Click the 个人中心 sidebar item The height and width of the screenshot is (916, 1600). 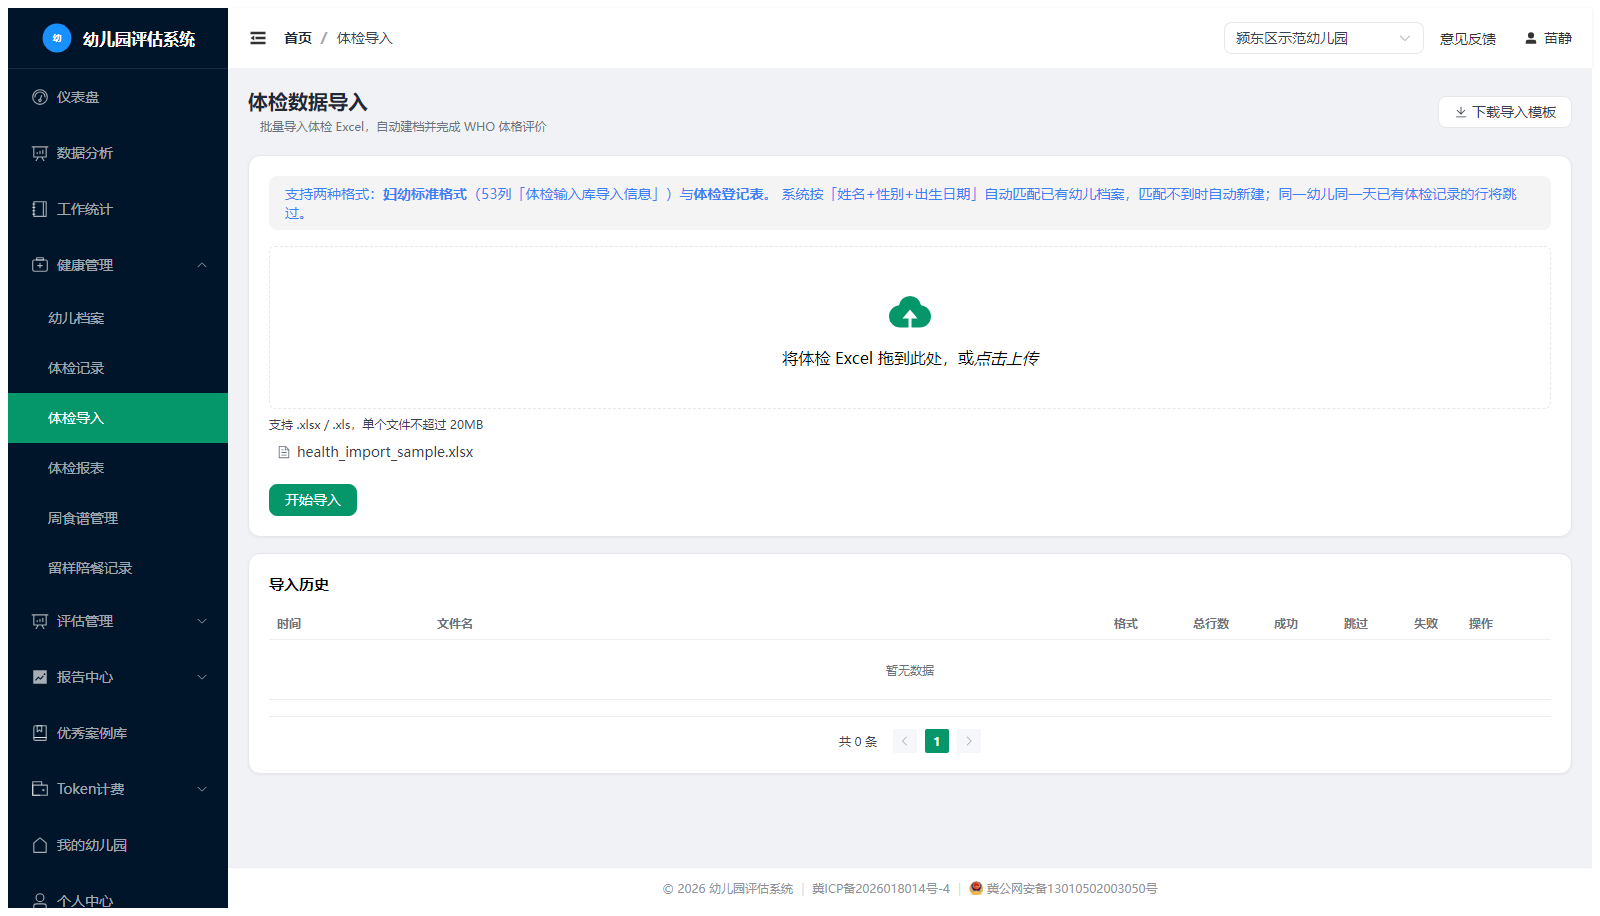[118, 899]
